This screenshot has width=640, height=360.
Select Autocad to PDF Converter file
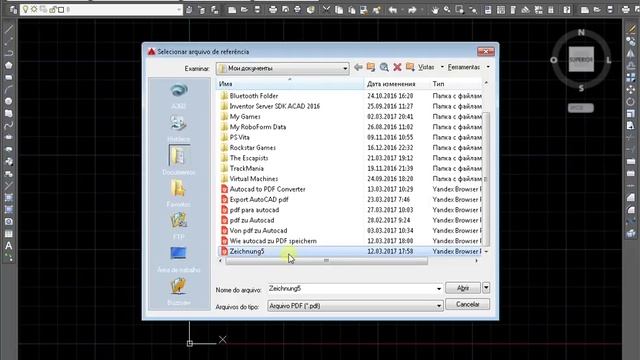(267, 189)
